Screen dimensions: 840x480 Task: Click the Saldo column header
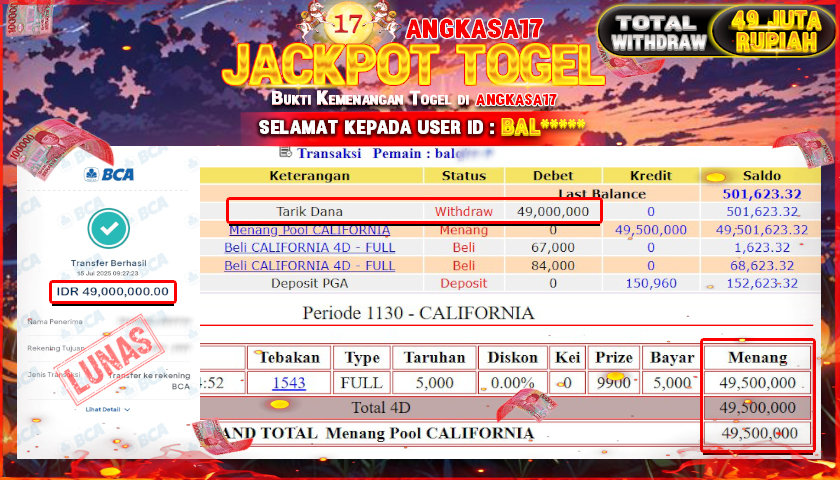762,176
